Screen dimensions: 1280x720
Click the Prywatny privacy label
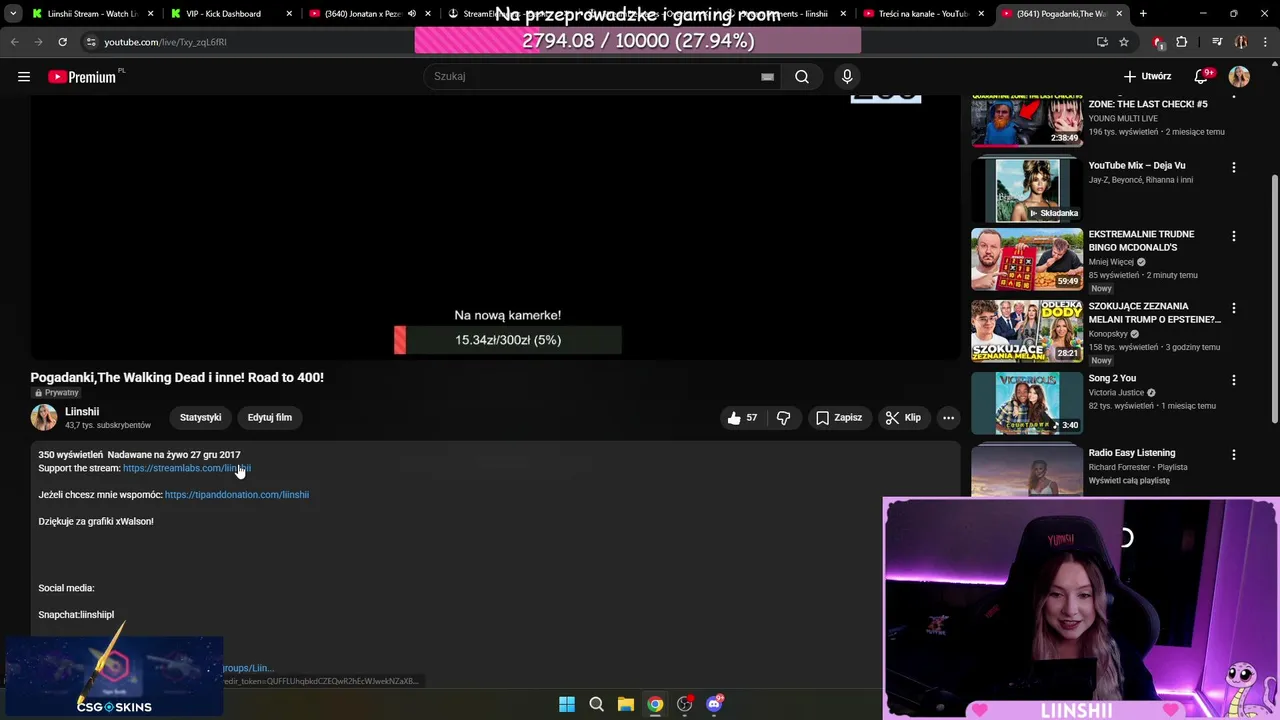[x=57, y=393]
